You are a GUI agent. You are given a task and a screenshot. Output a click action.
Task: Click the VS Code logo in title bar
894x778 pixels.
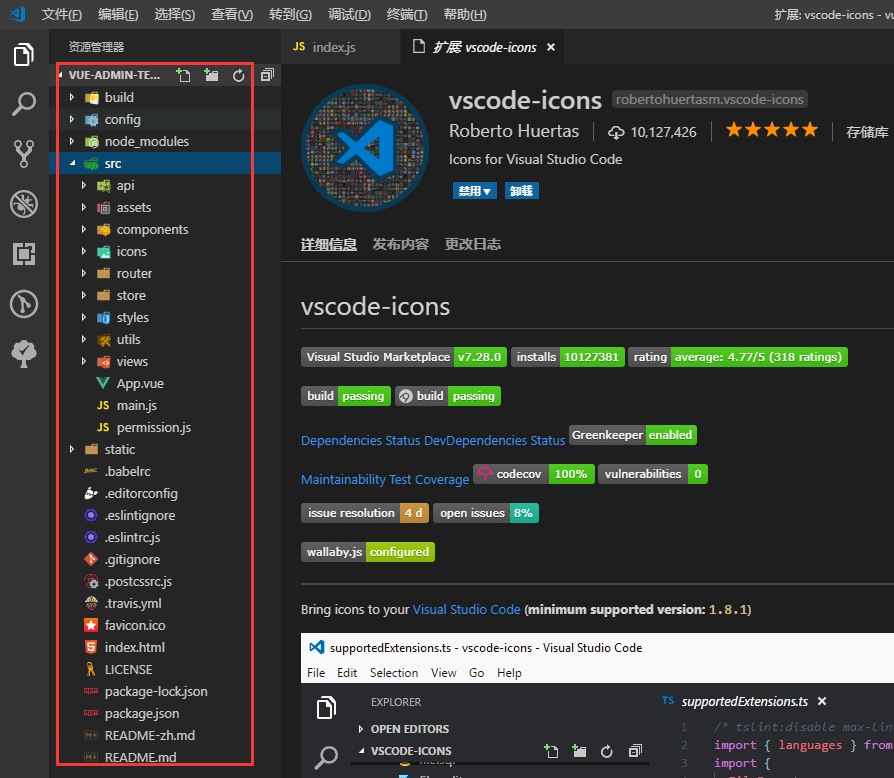18,14
